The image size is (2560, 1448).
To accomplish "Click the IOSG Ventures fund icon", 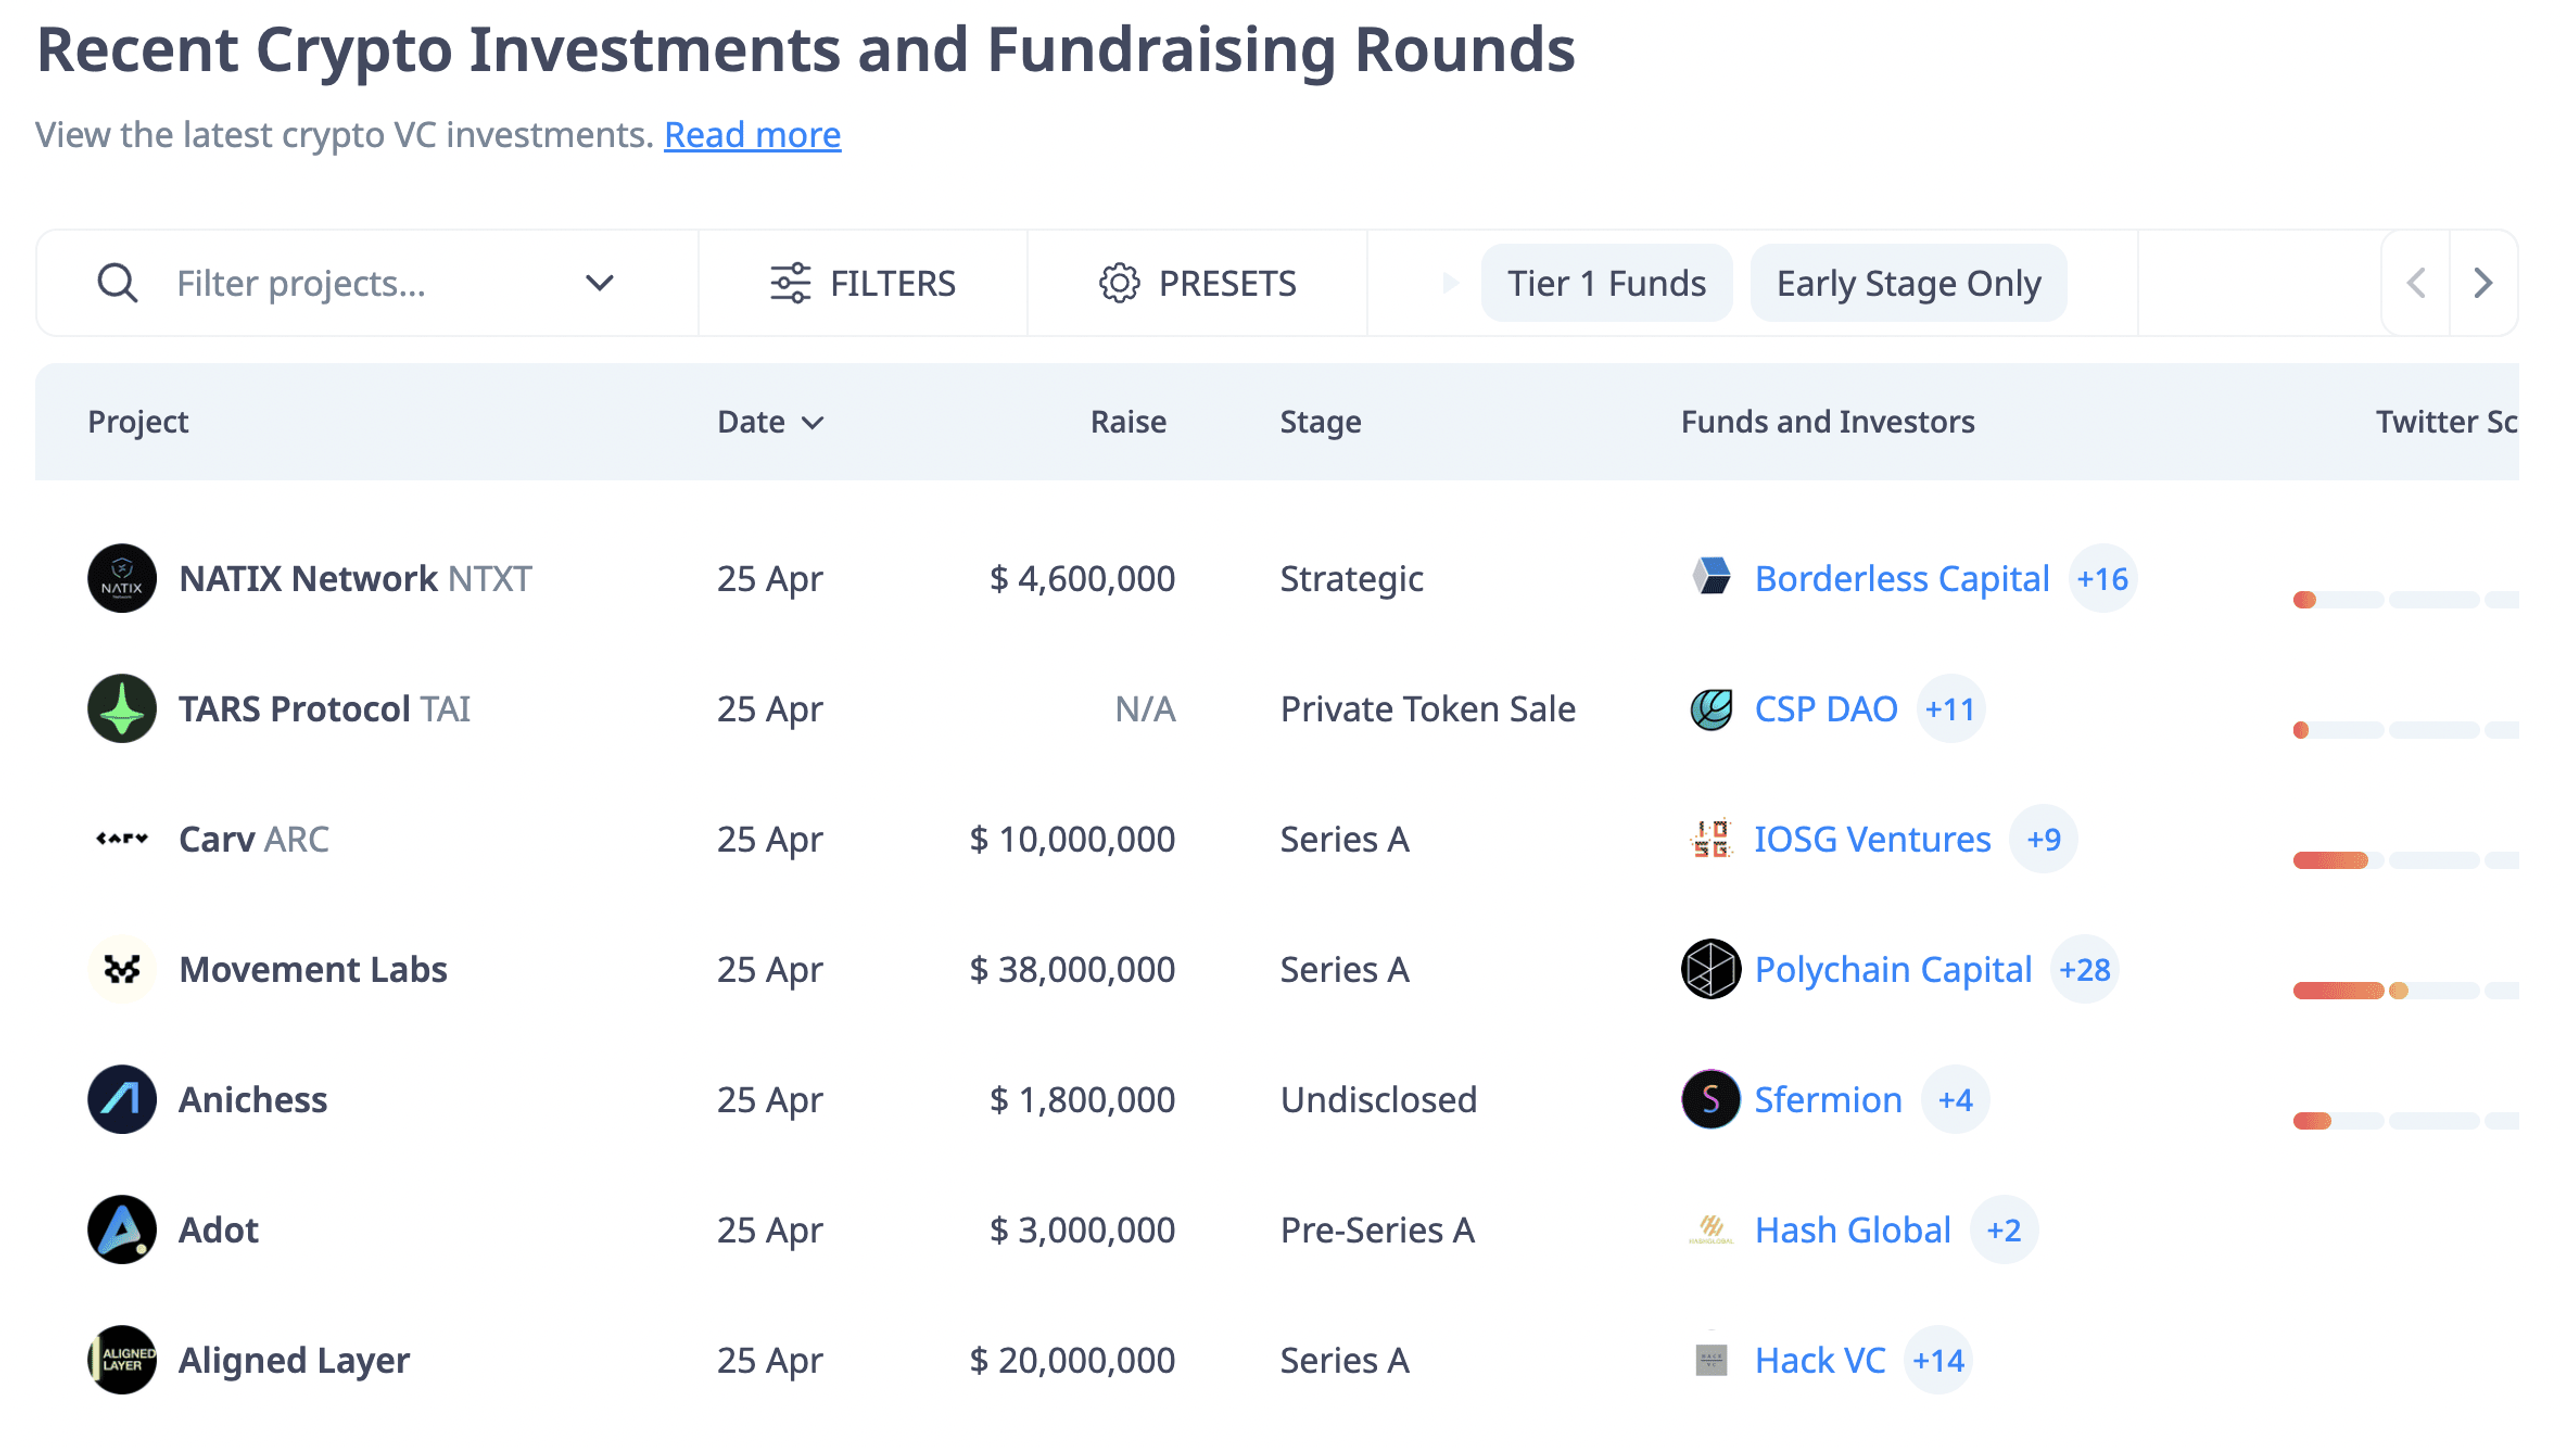I will point(1710,838).
